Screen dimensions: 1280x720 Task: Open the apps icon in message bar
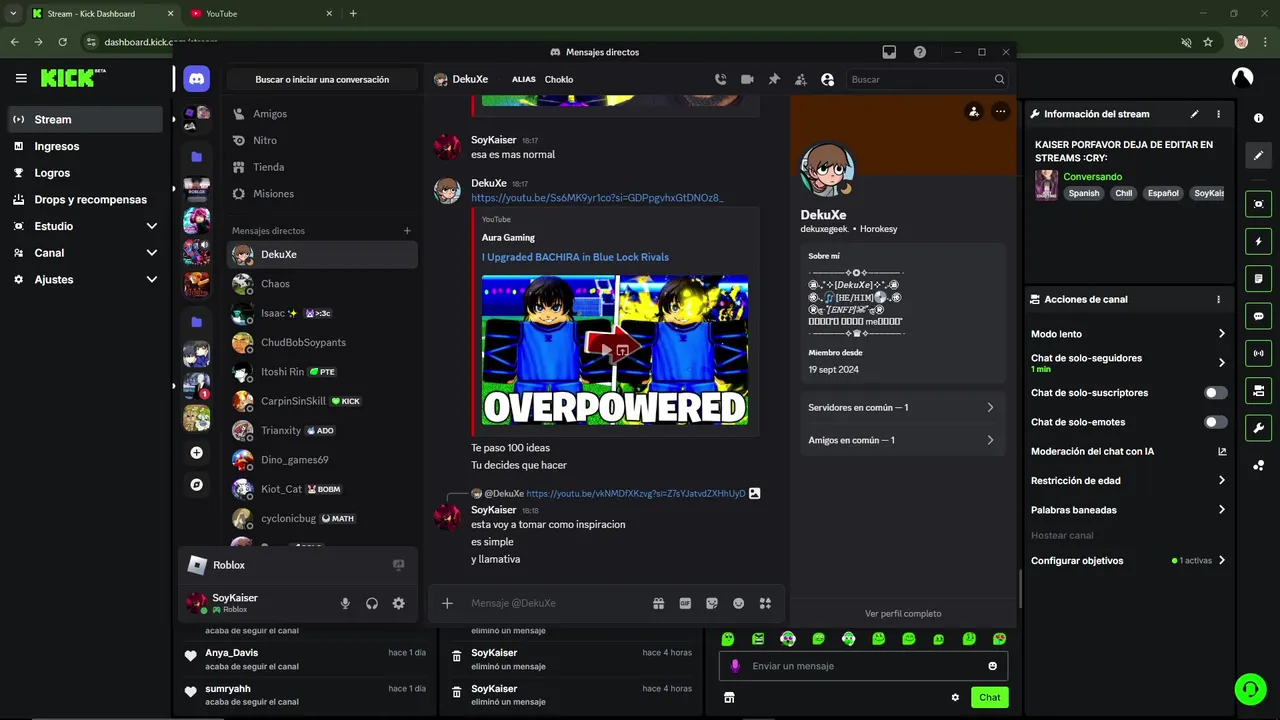click(x=765, y=603)
